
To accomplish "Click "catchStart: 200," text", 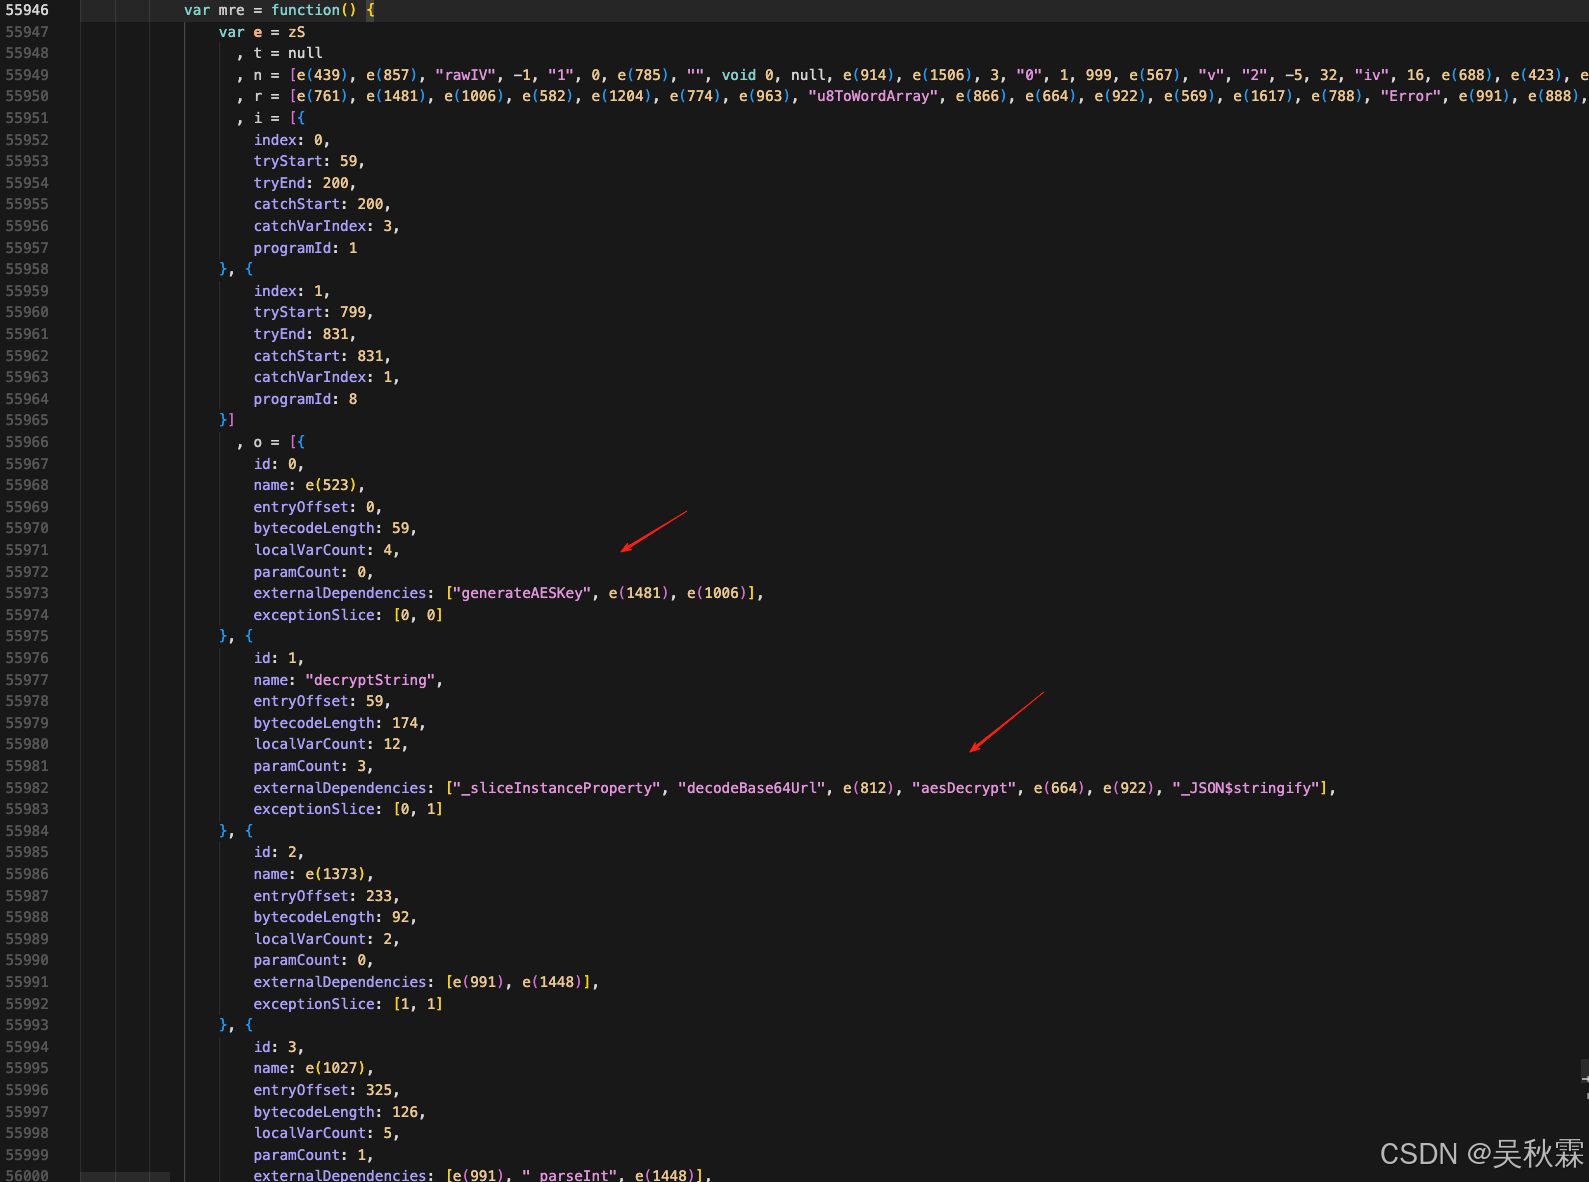I will tap(322, 204).
